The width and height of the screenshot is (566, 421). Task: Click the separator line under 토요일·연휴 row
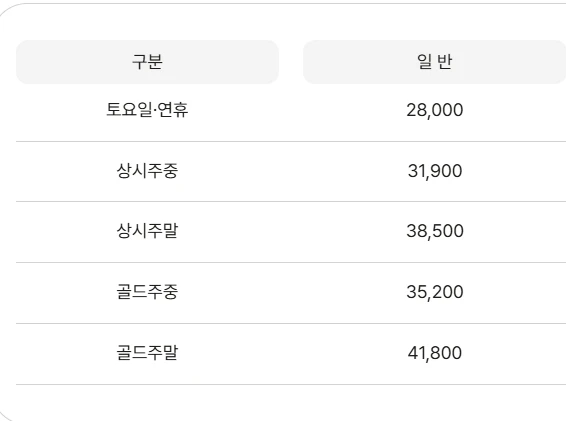tap(291, 142)
